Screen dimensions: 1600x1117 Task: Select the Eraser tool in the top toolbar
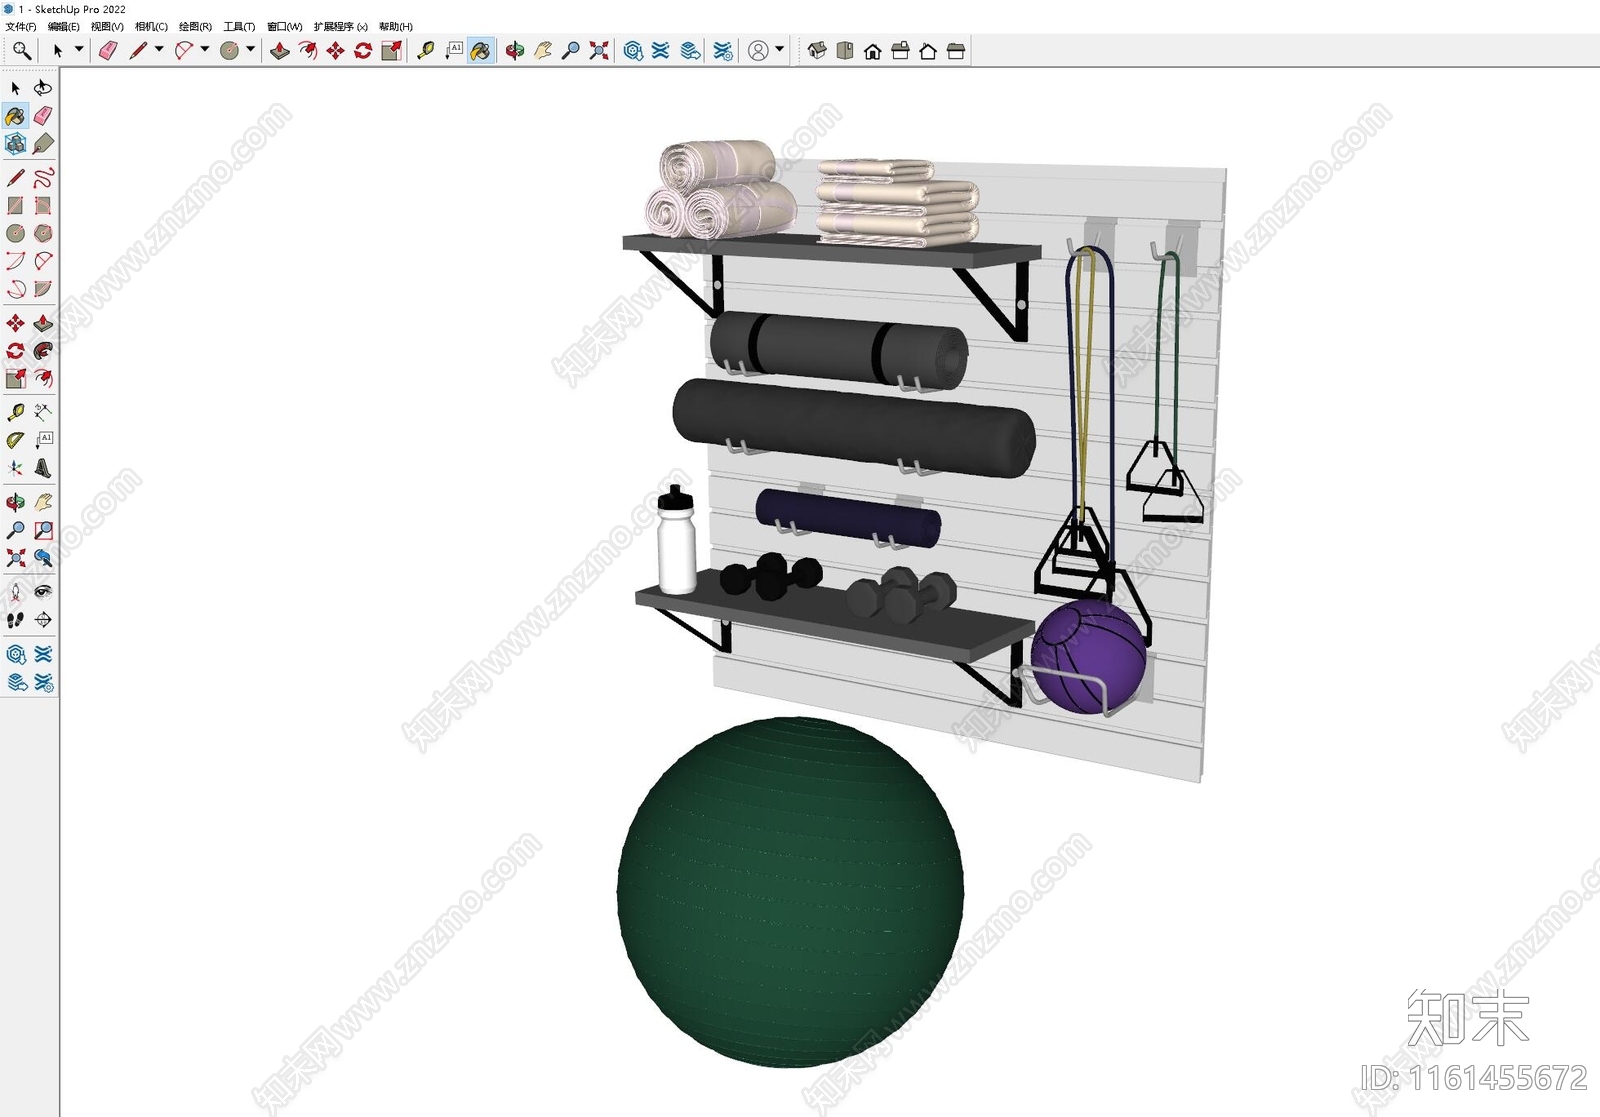coord(108,50)
